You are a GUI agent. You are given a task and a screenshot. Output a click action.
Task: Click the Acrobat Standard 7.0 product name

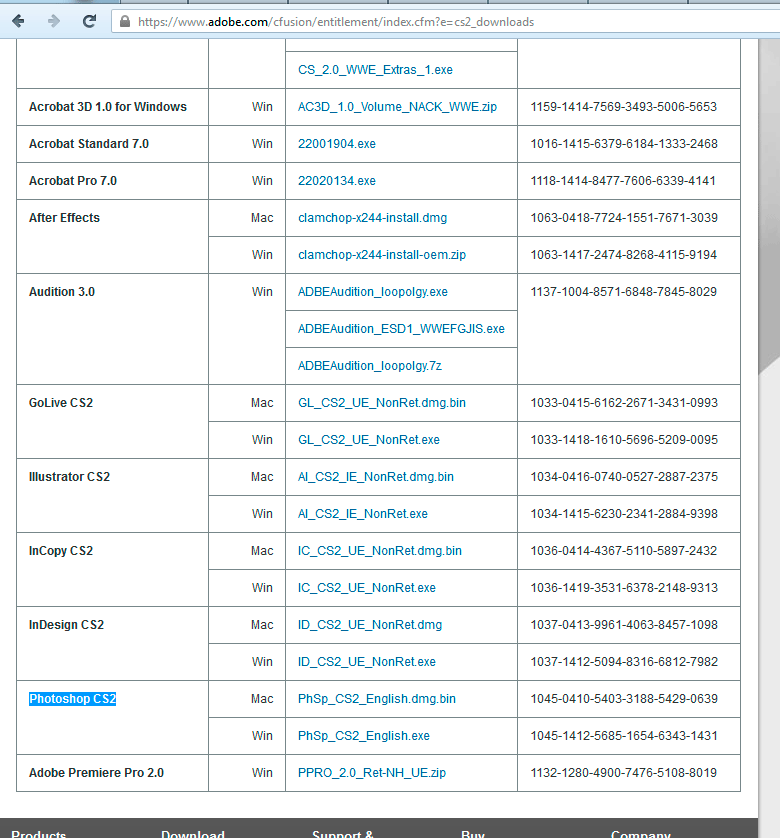pyautogui.click(x=89, y=144)
